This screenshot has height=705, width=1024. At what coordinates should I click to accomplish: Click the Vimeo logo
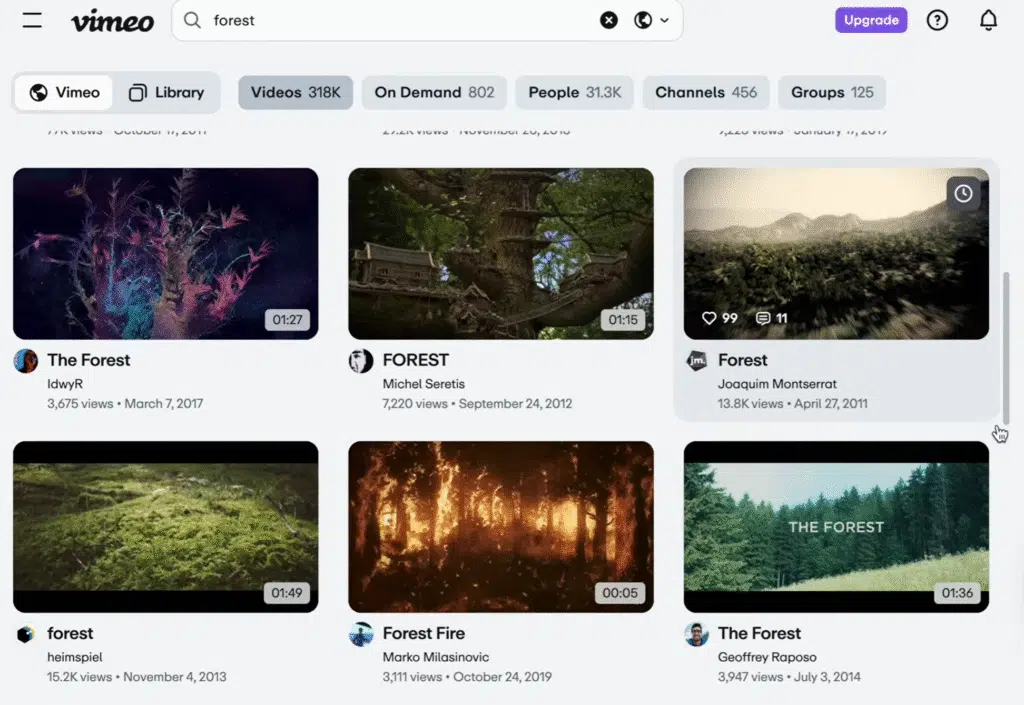[112, 21]
